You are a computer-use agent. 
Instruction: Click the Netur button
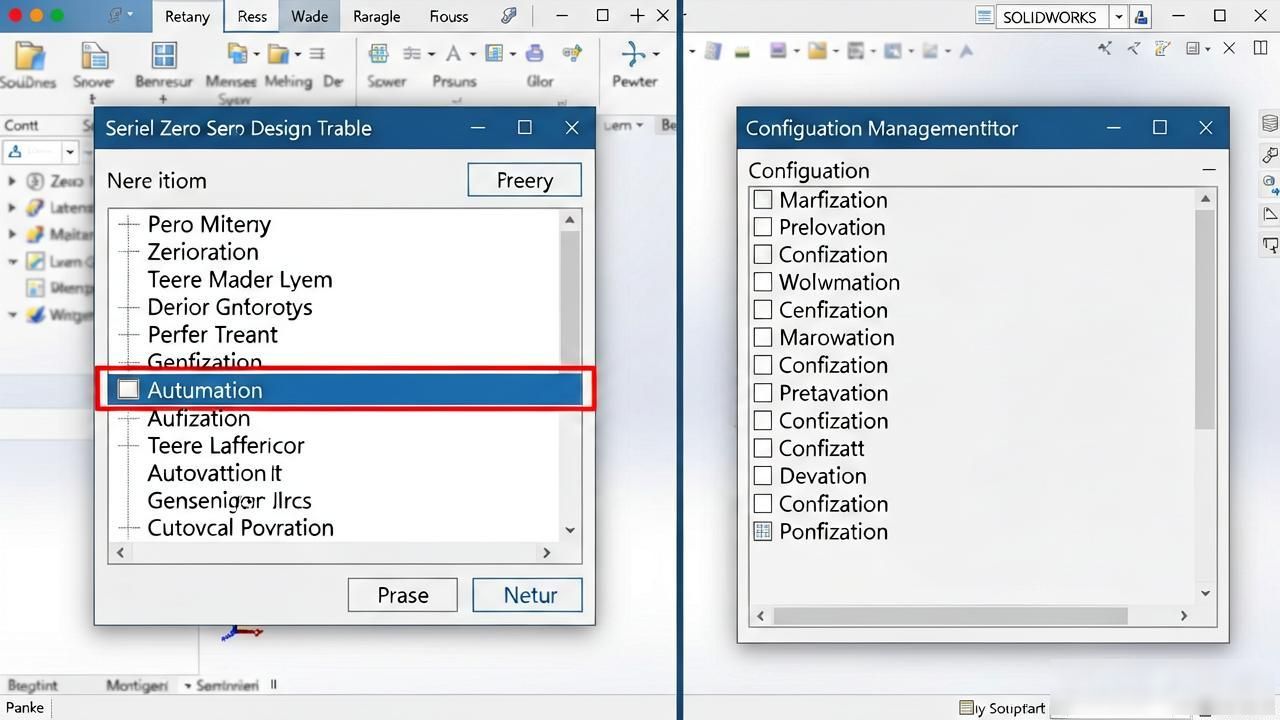coord(527,595)
